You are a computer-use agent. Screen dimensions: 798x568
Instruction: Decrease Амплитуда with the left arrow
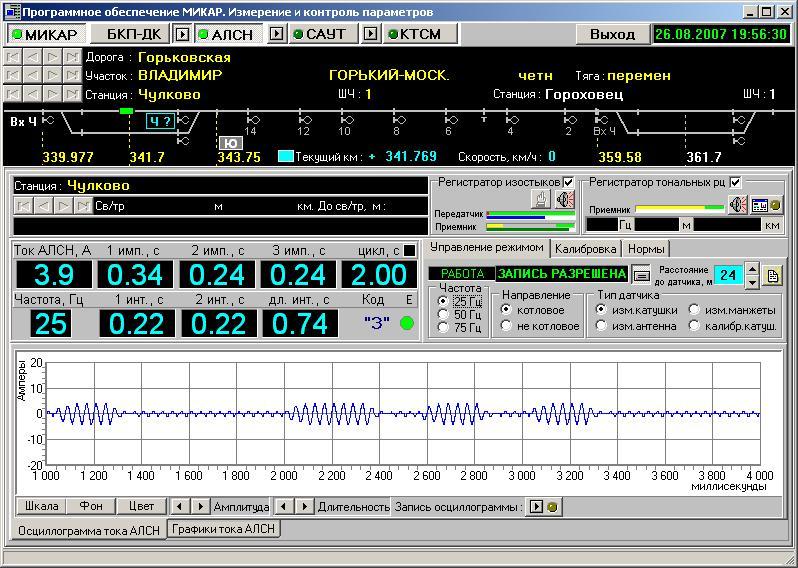point(180,507)
